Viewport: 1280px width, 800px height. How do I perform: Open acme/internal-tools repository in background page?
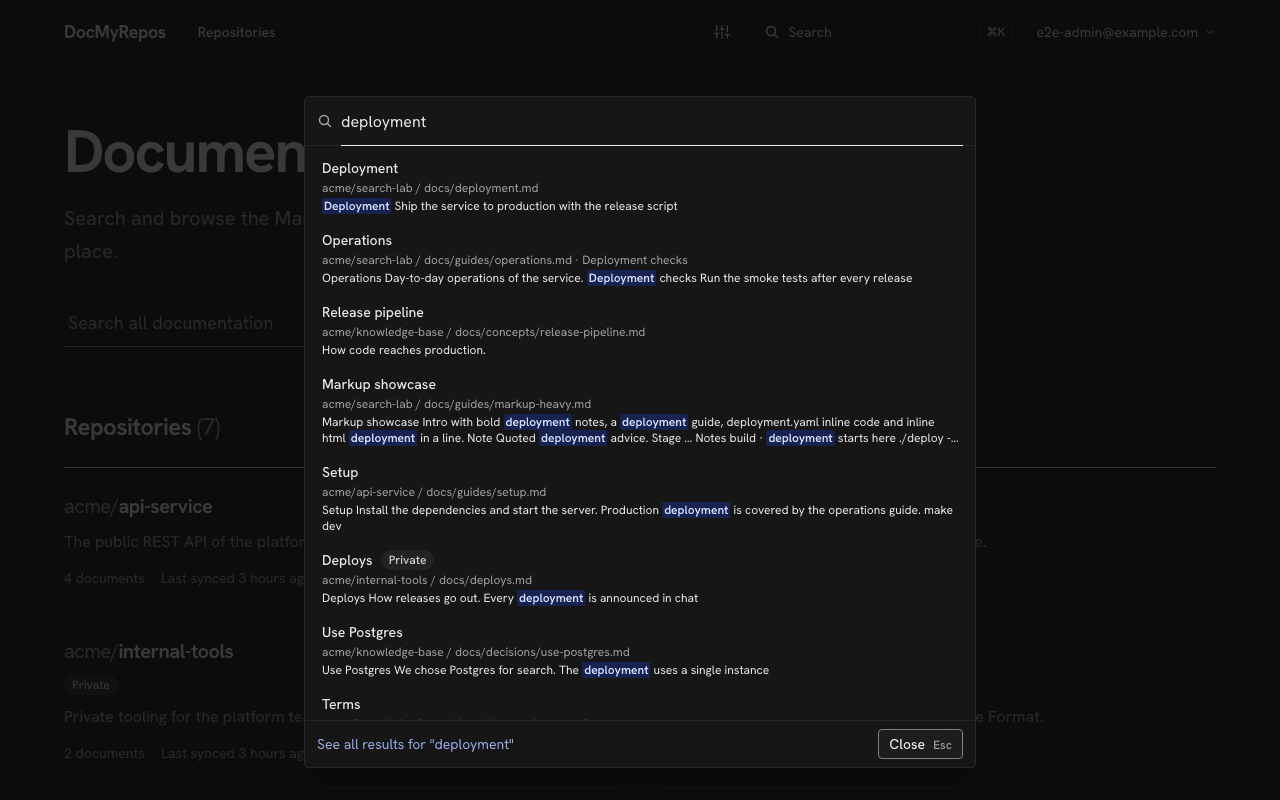148,651
